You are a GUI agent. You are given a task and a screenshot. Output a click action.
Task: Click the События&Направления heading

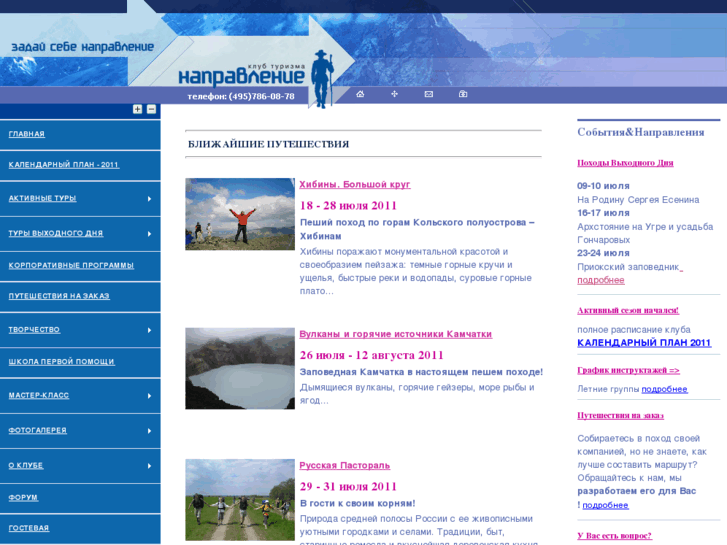pyautogui.click(x=641, y=132)
